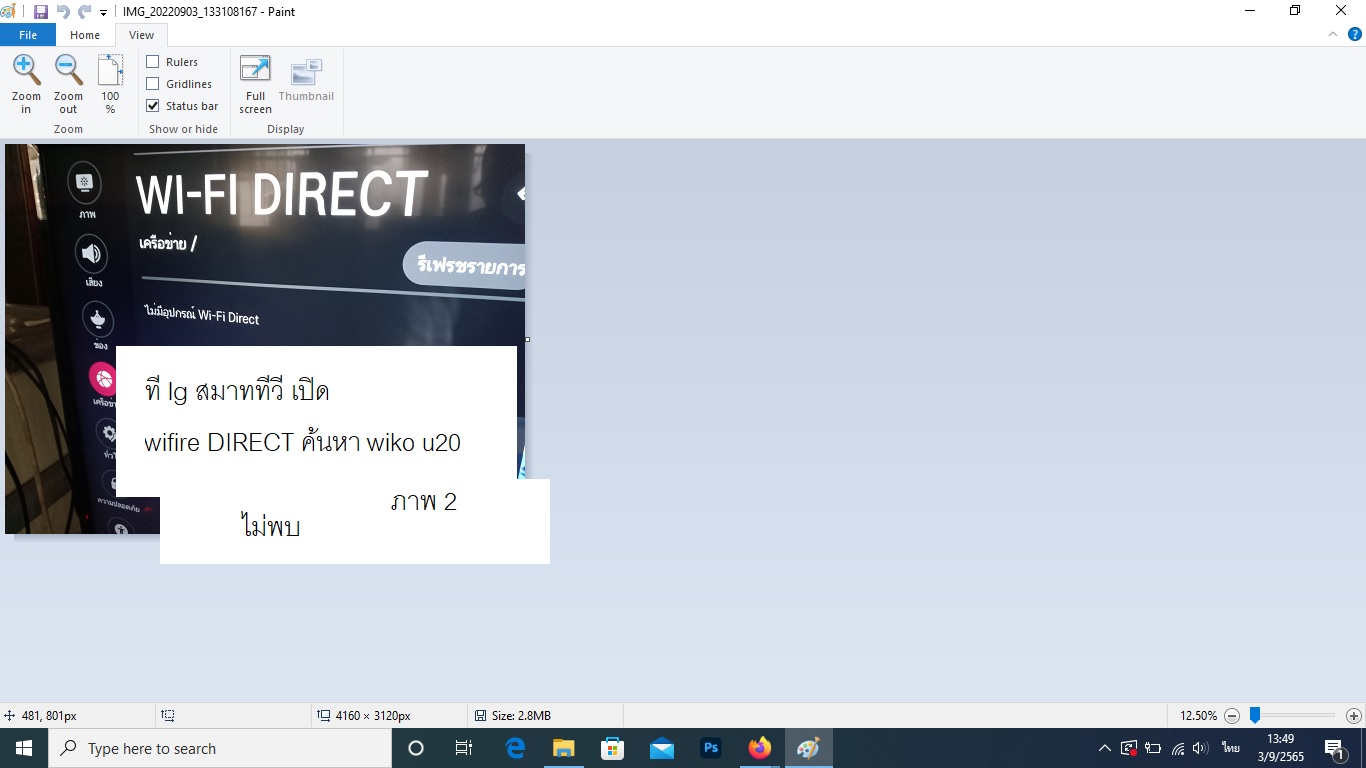Click the canvas resize handle at right edge
1366x768 pixels.
pos(527,339)
